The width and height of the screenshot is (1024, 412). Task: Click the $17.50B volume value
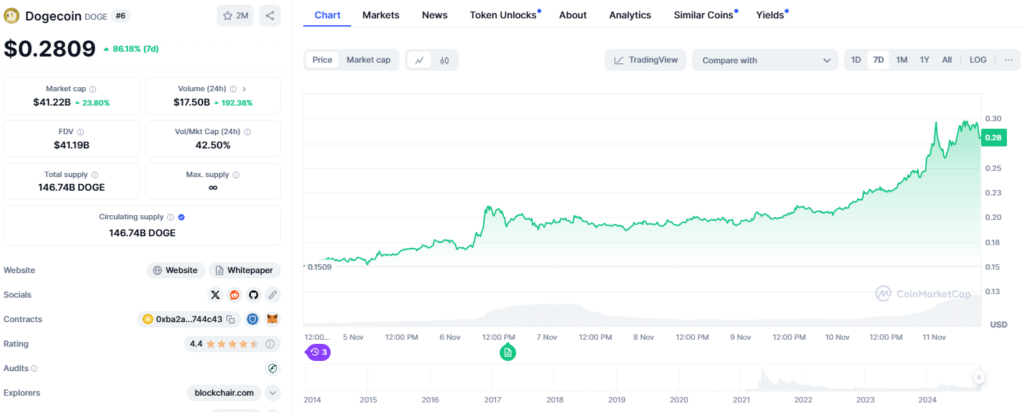191,103
